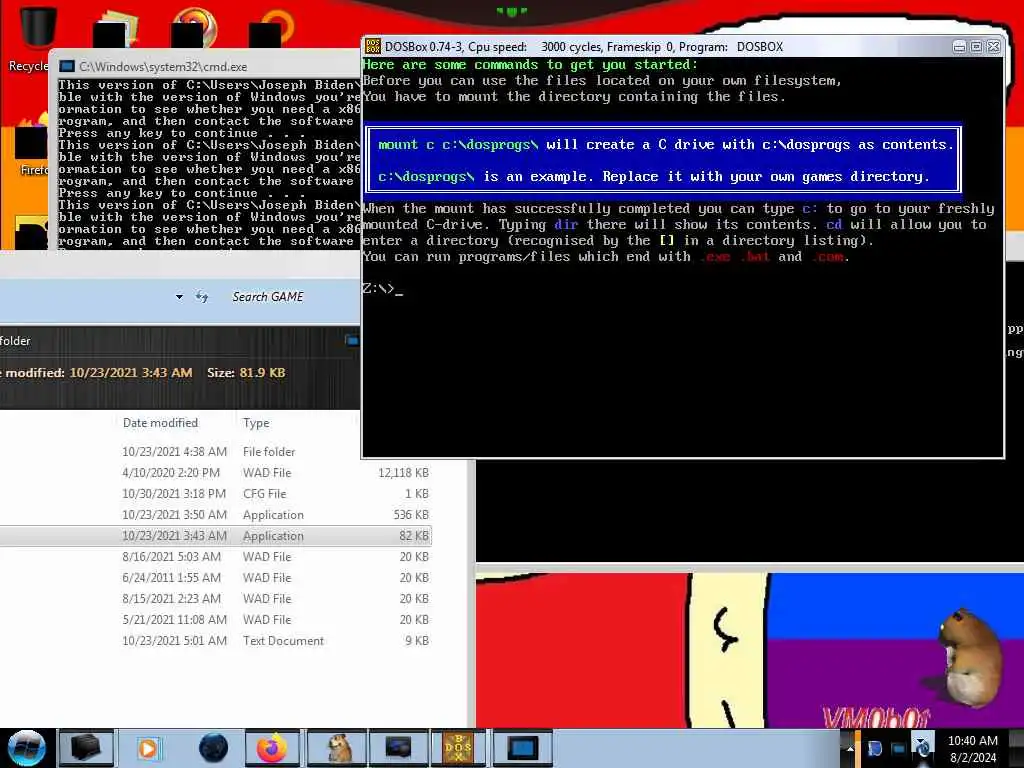
Task: Select the WAD File dated 8/15/2021 2:23 AM
Action: coord(216,598)
